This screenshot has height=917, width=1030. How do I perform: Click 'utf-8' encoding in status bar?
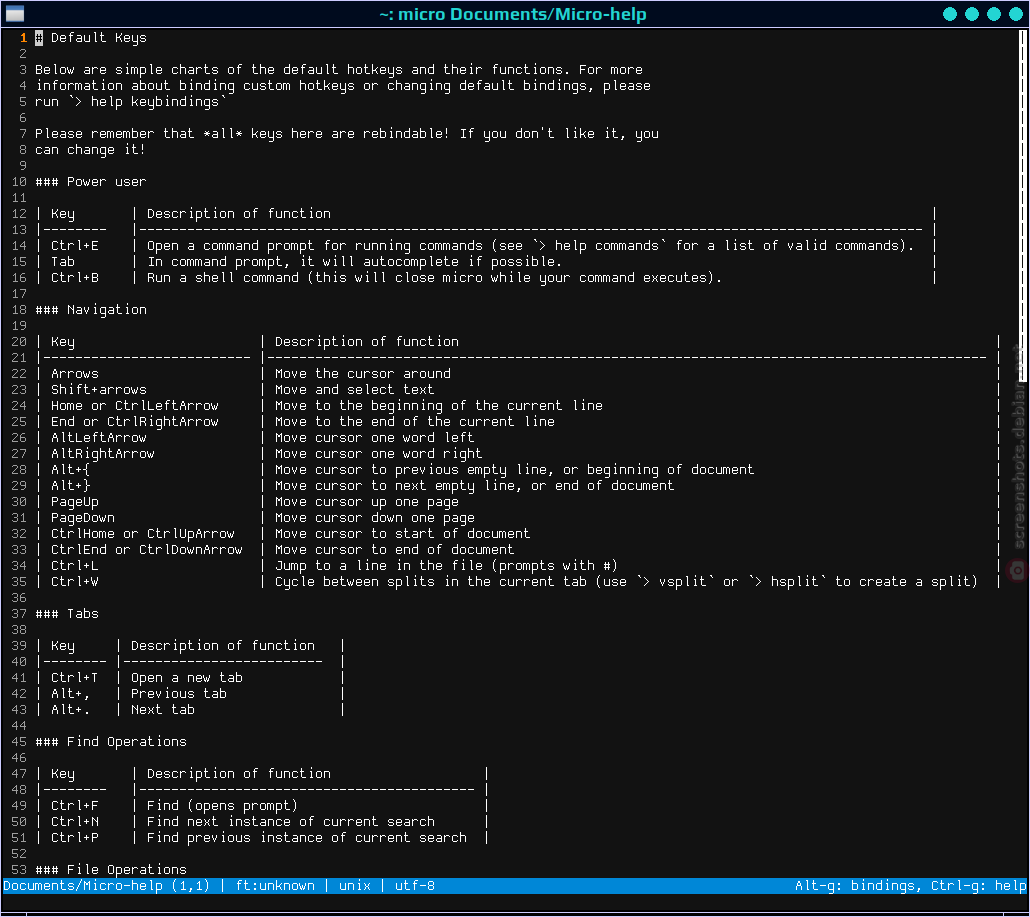point(414,885)
